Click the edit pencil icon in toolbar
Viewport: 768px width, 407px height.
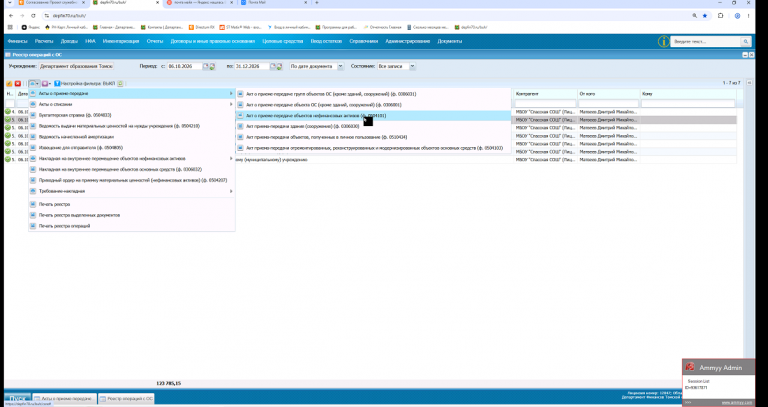(x=9, y=84)
